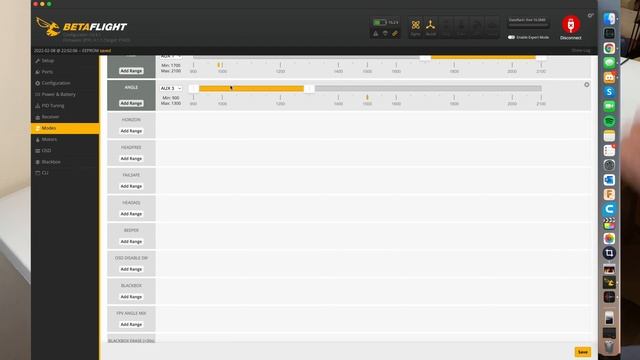Click the battery voltage indicator icon
640x360 pixels.
click(x=380, y=22)
